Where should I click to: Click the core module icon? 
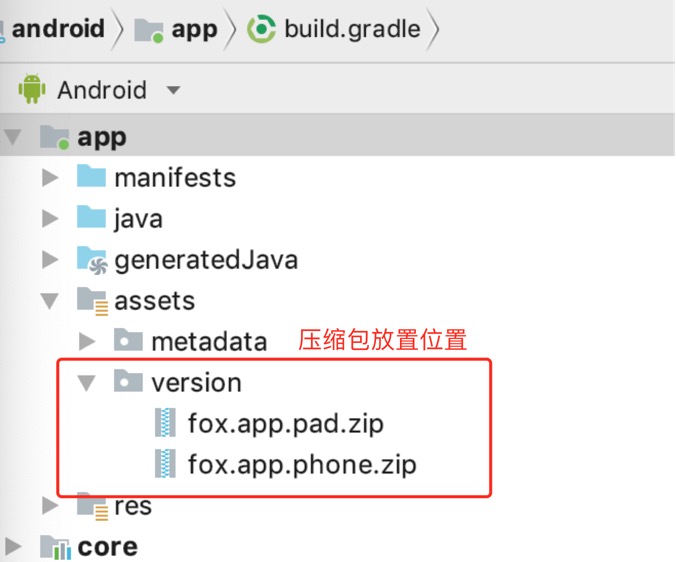[55, 547]
